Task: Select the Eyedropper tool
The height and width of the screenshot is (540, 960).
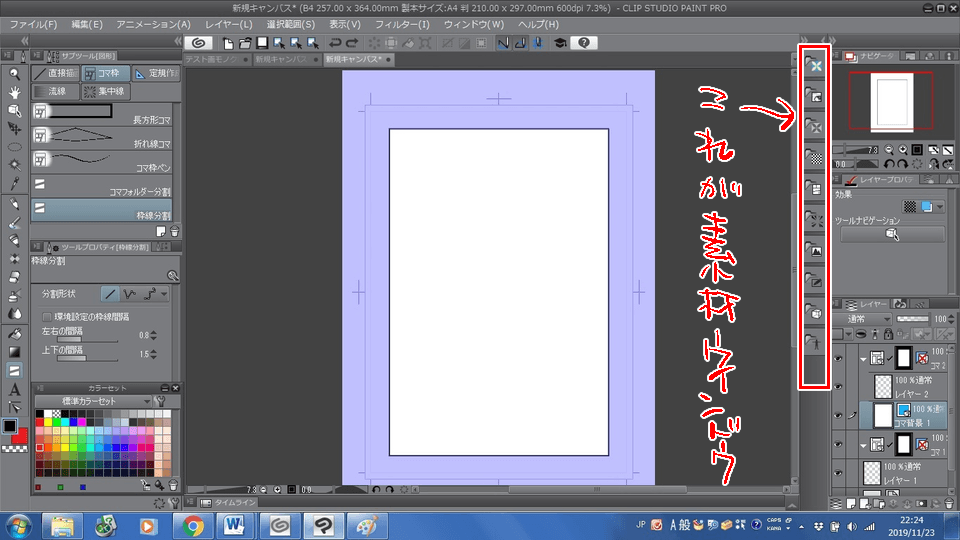Action: pyautogui.click(x=14, y=183)
